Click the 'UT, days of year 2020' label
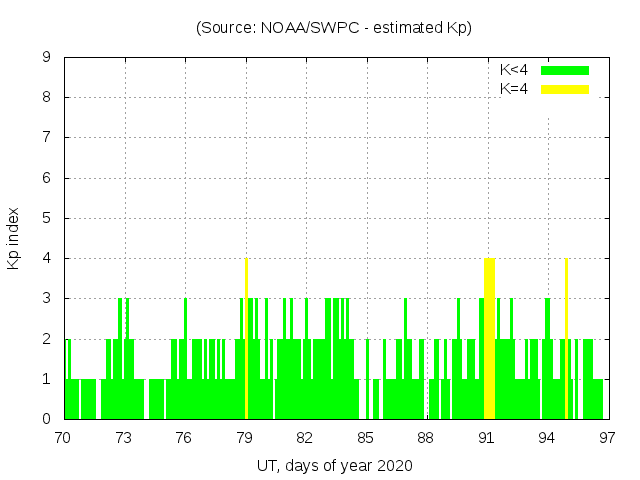 (334, 465)
